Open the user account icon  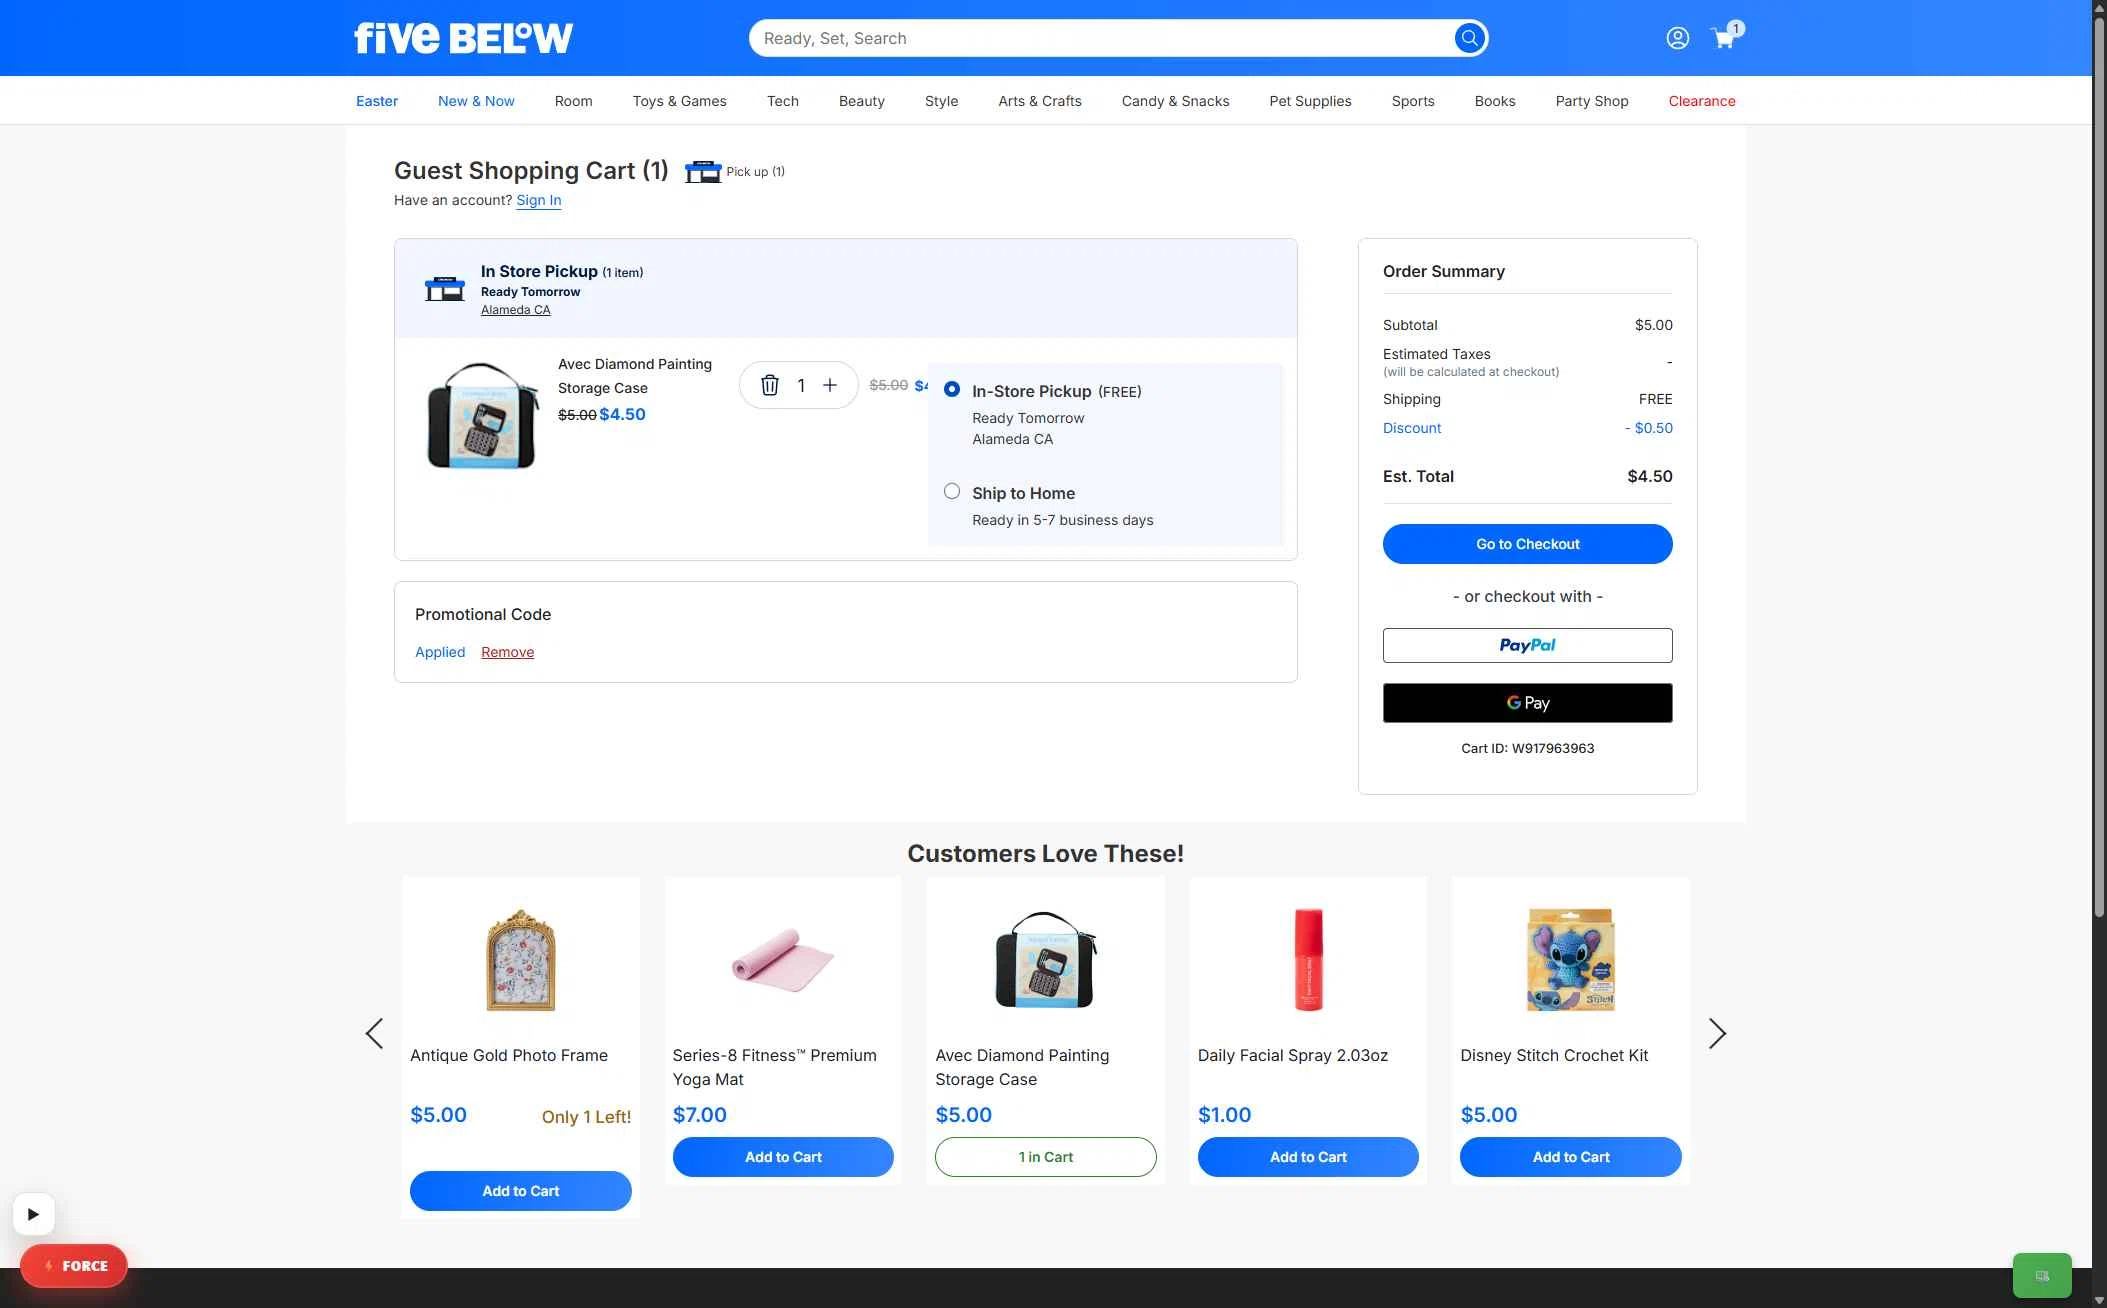[1677, 38]
